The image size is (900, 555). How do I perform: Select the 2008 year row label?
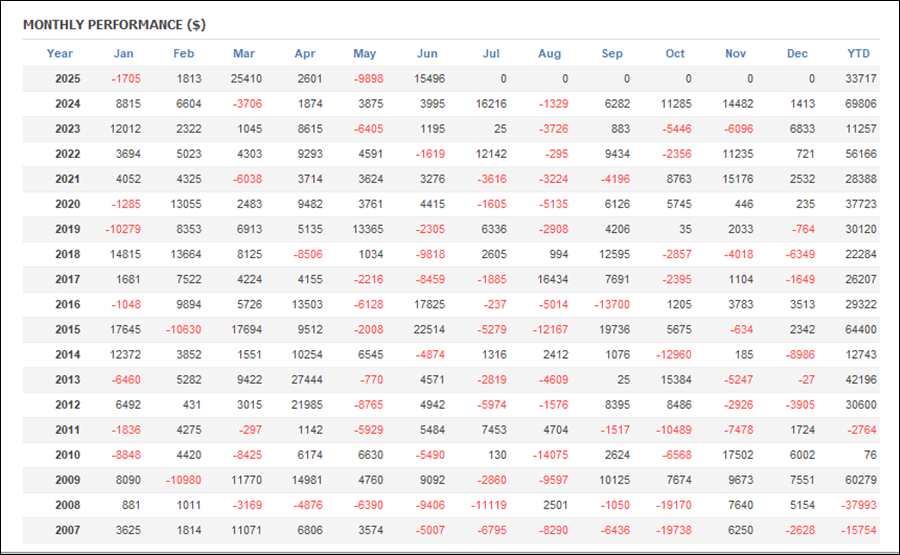68,505
